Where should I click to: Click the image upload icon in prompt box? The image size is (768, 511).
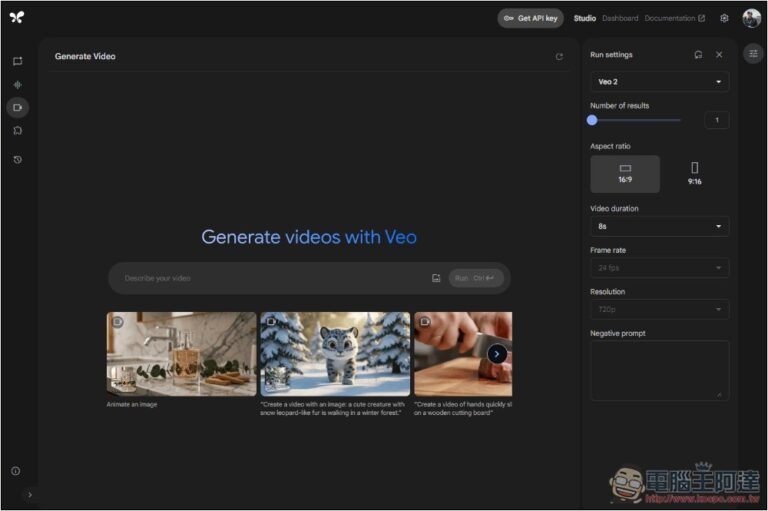[436, 278]
